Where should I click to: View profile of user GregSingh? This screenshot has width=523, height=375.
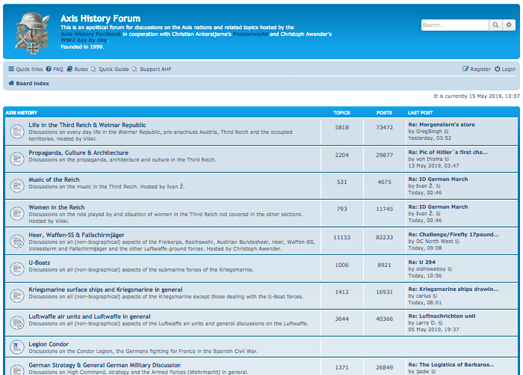coord(429,131)
